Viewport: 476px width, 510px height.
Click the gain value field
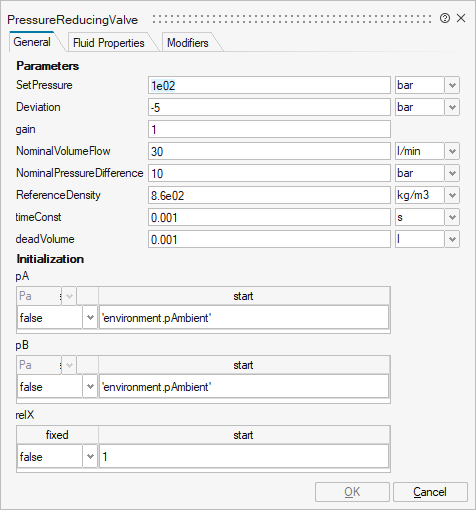[x=269, y=129]
